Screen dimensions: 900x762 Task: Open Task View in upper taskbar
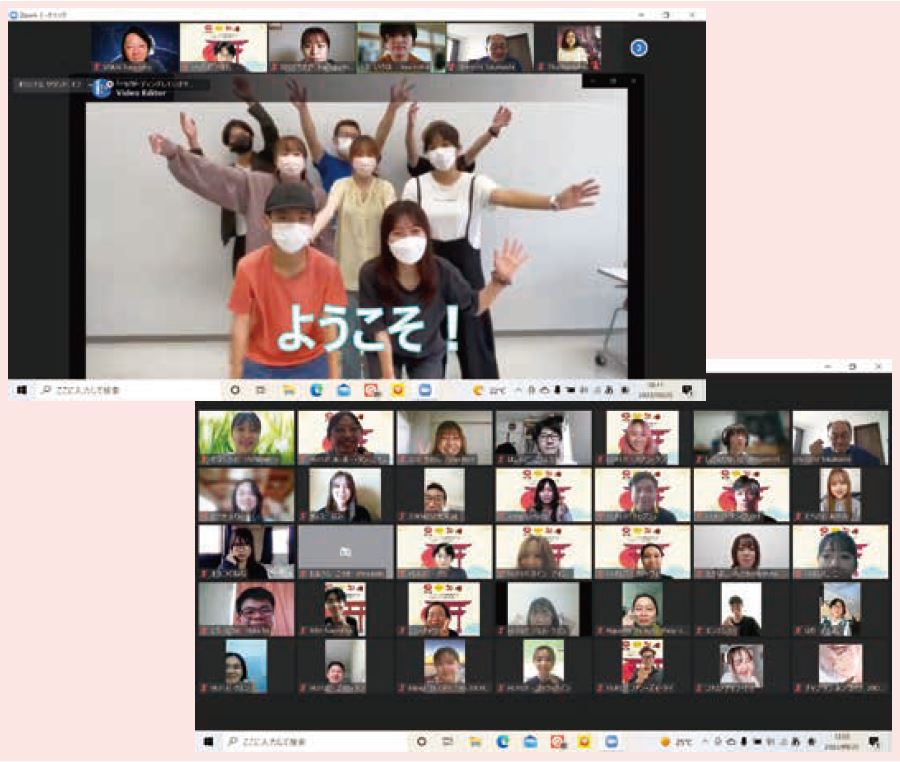(x=261, y=390)
